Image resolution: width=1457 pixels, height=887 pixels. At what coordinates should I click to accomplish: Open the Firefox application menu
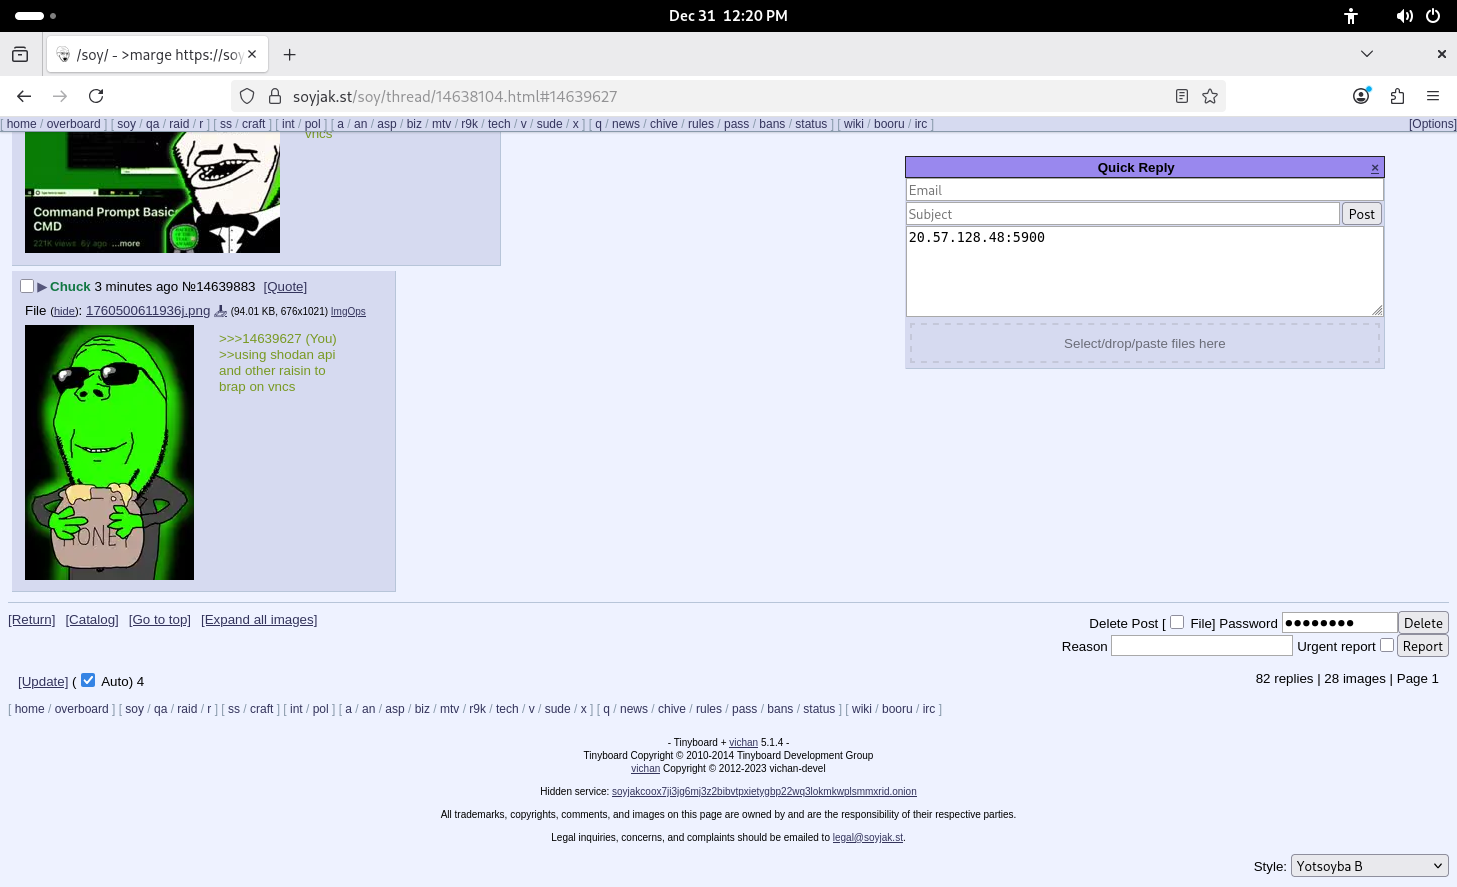(1433, 96)
